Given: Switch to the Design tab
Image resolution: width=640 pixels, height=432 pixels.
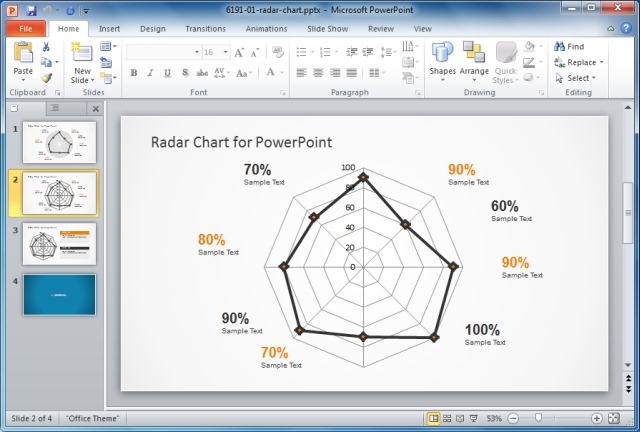Looking at the screenshot, I should coord(153,29).
